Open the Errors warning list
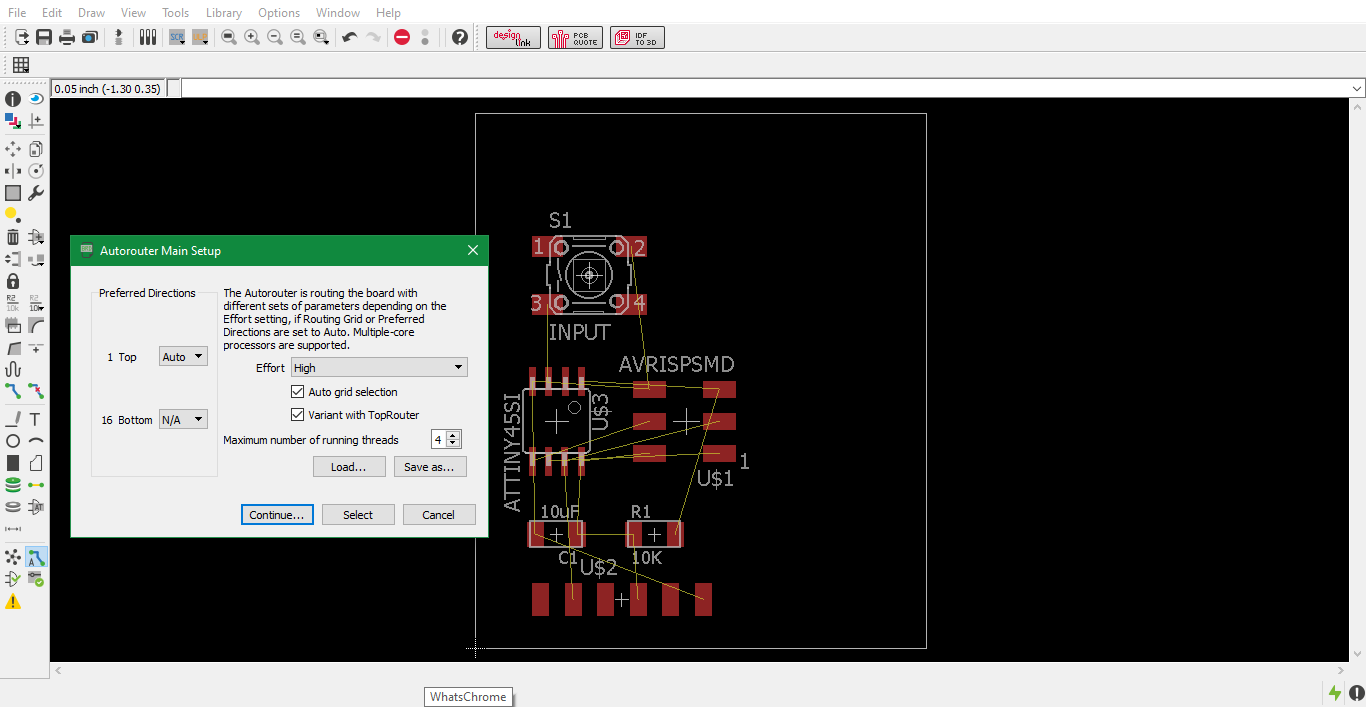This screenshot has width=1366, height=707. [x=12, y=601]
